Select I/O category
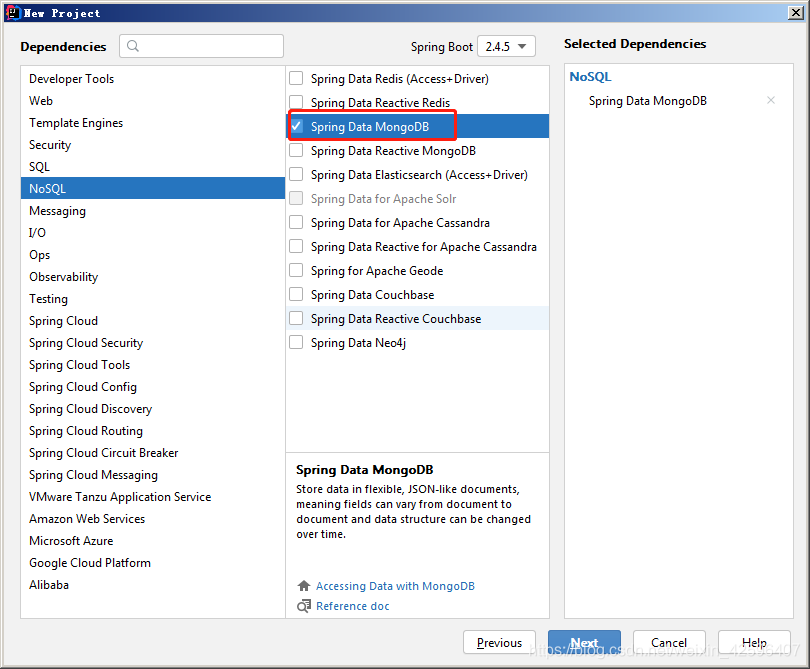 153,232
